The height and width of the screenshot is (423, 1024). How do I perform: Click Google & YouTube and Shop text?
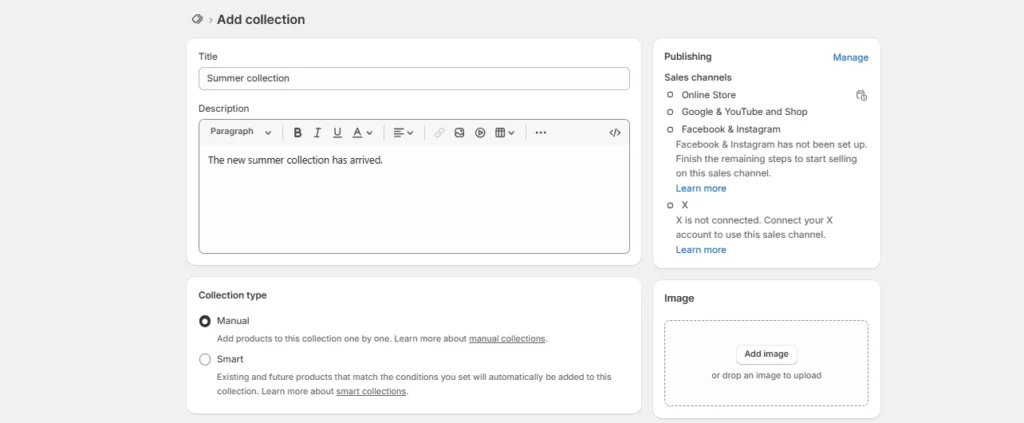pyautogui.click(x=744, y=112)
